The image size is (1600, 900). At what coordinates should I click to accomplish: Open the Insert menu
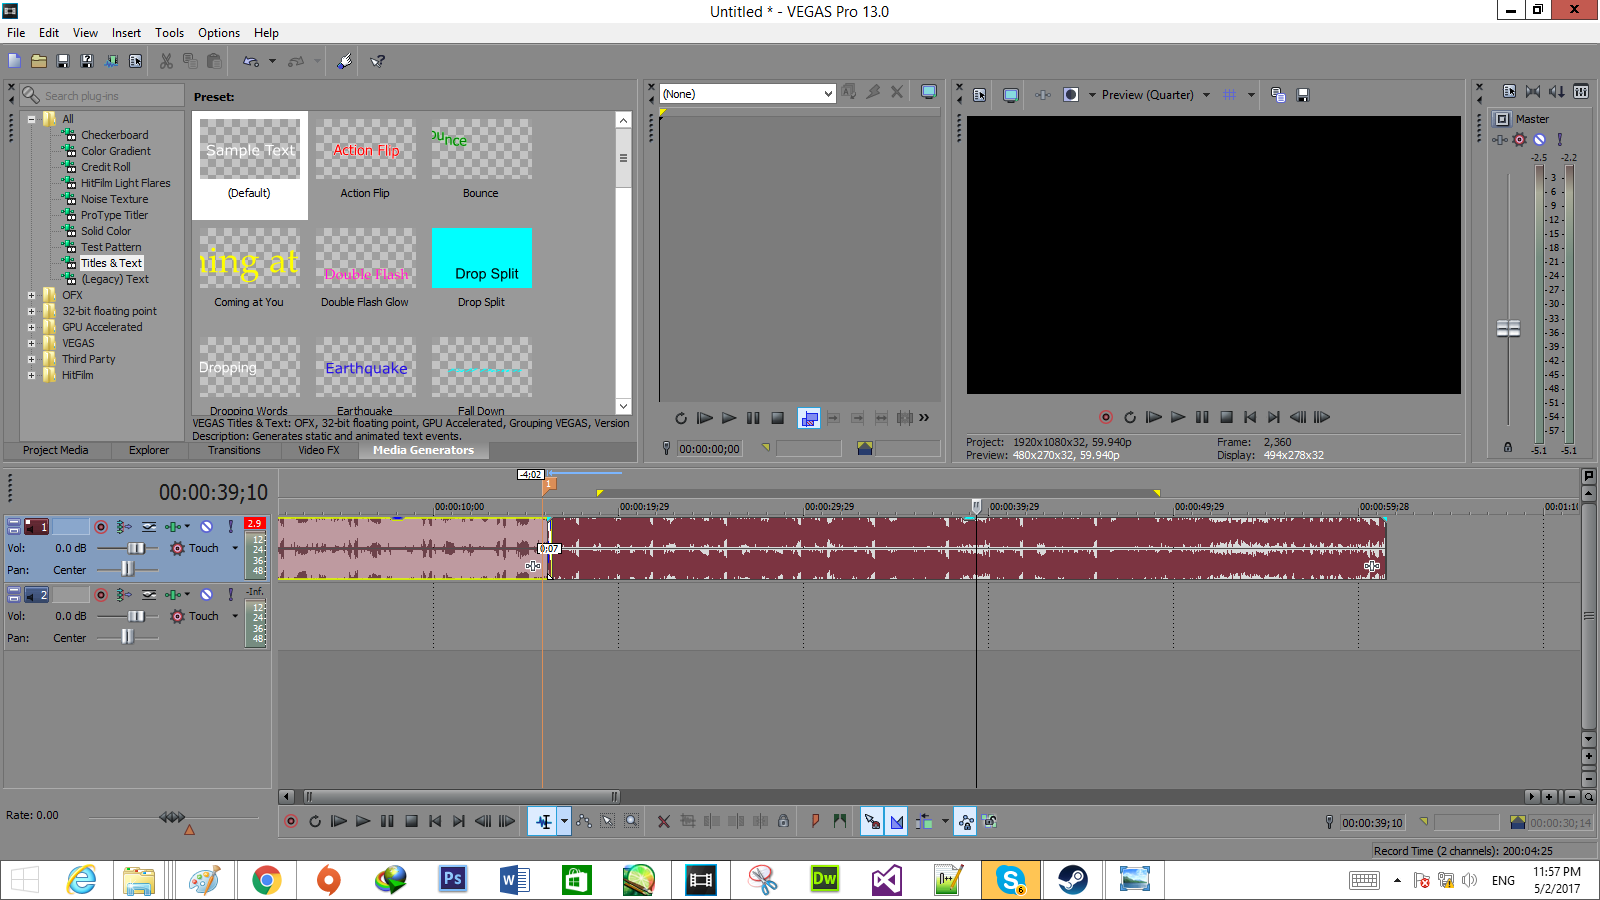(x=126, y=33)
